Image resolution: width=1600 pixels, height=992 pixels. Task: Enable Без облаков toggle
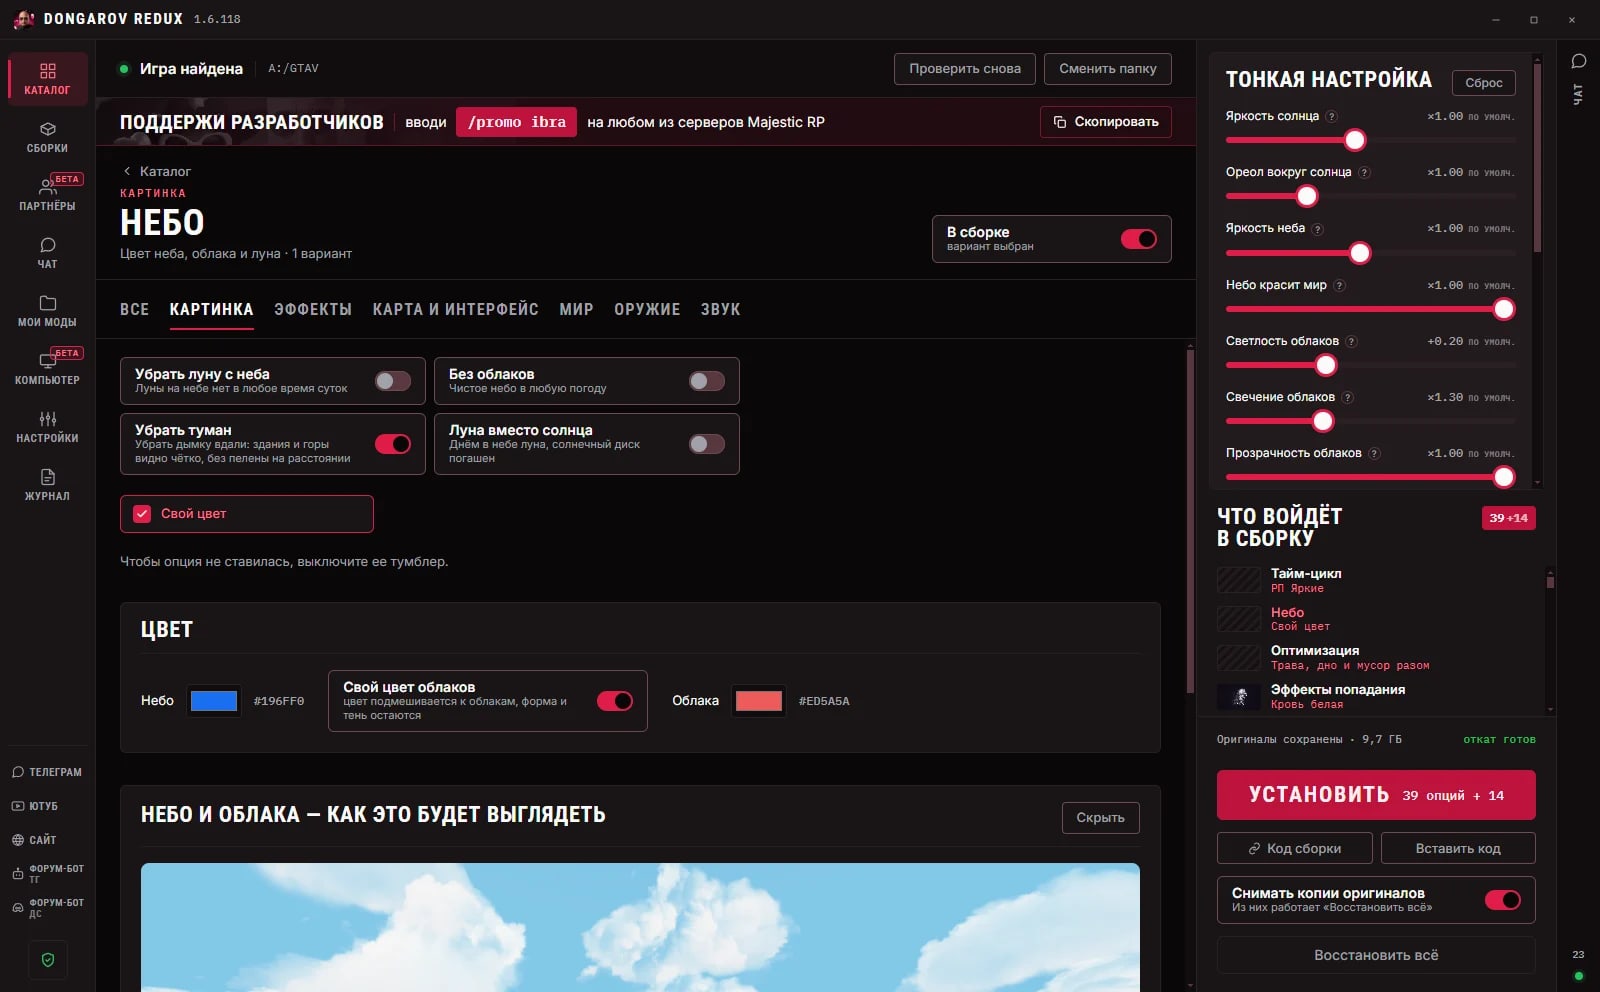tap(707, 381)
